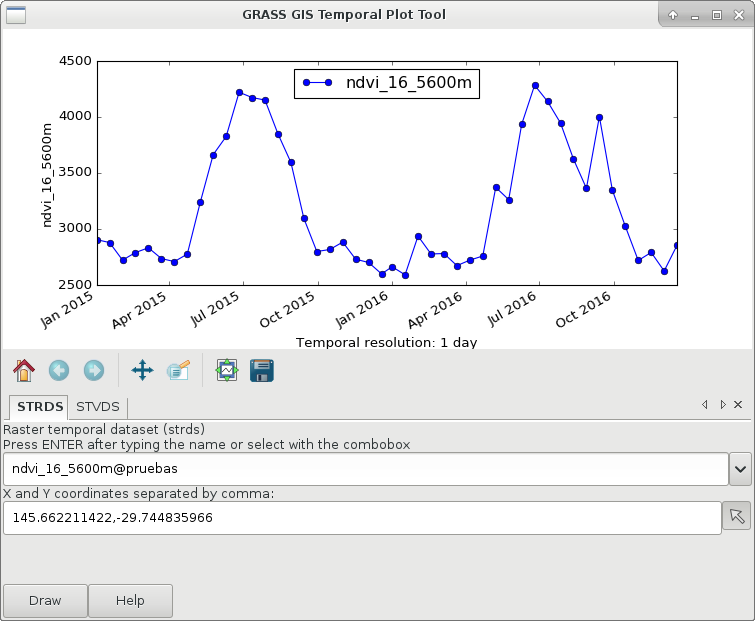The image size is (755, 621).
Task: Select the STRDS tab
Action: pyautogui.click(x=40, y=406)
